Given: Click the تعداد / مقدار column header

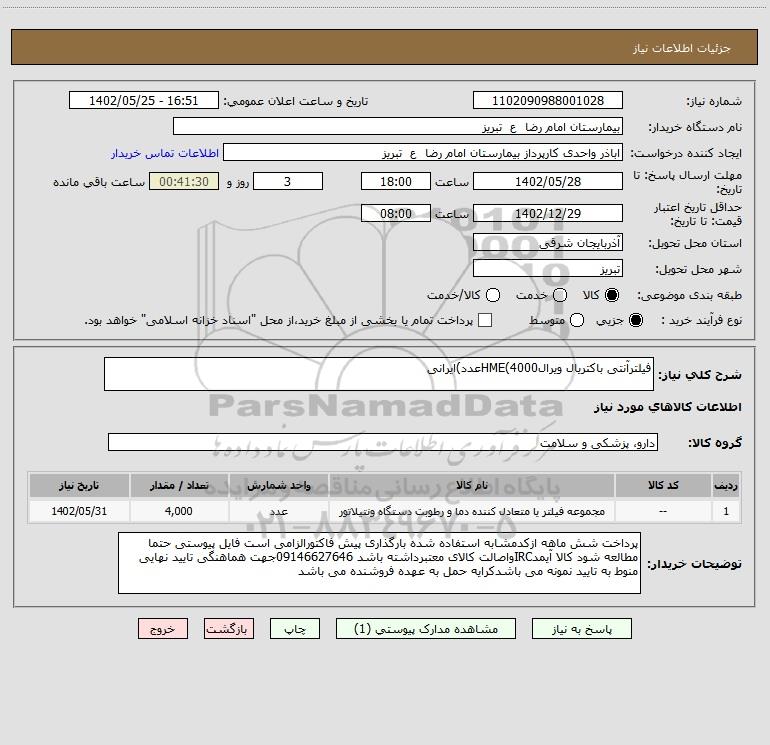Looking at the screenshot, I should (179, 485).
